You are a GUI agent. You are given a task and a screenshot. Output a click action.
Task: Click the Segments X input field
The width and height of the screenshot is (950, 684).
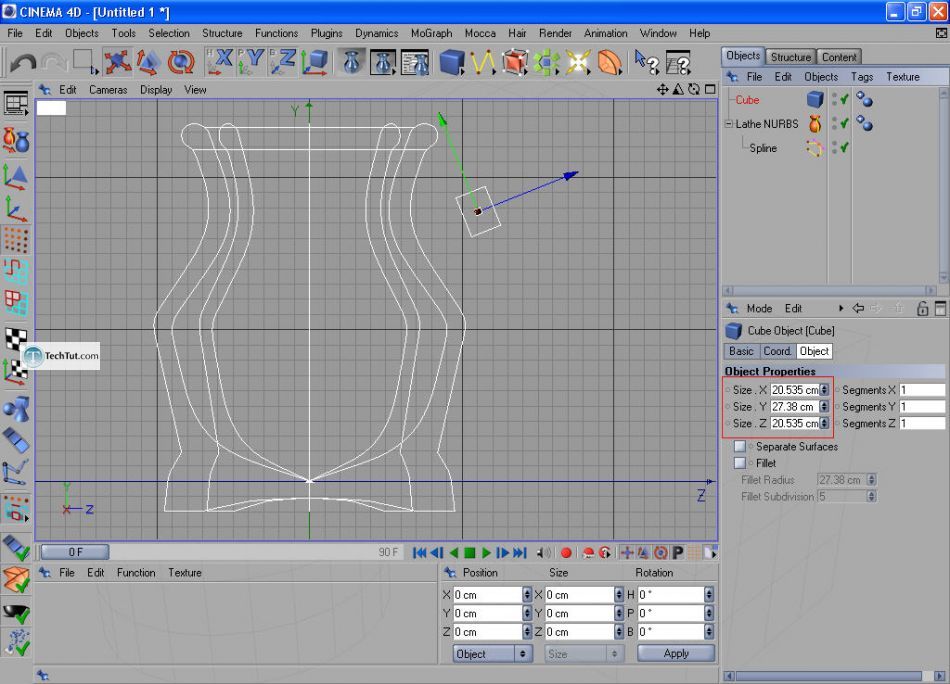tap(922, 390)
